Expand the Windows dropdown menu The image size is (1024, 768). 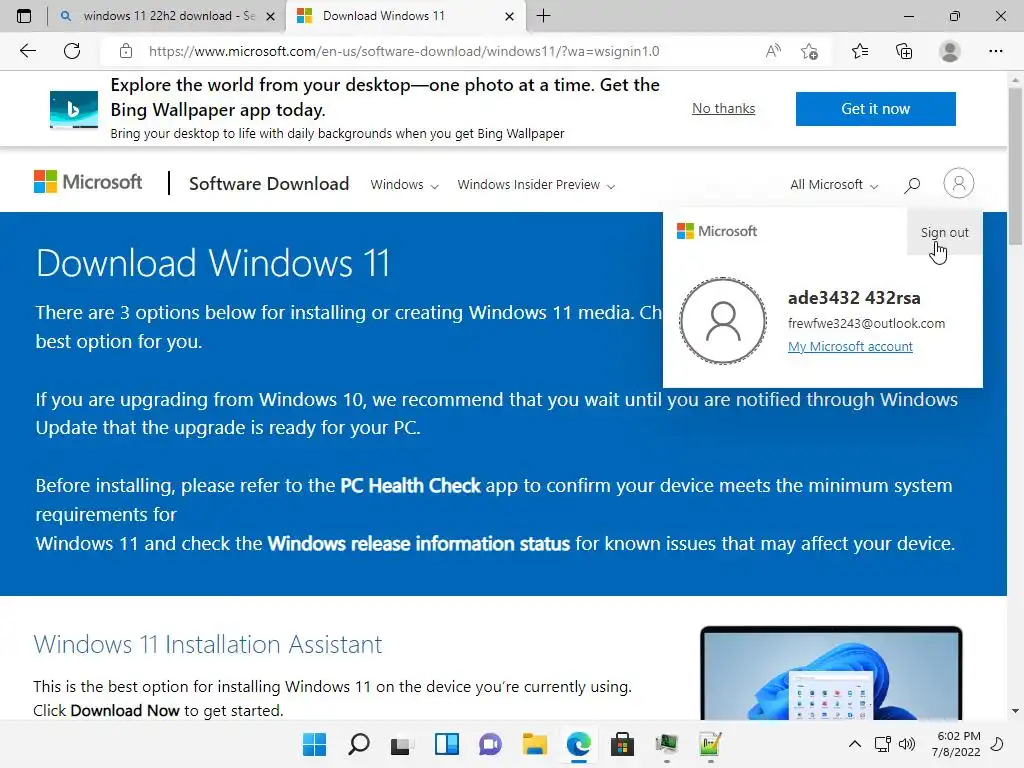pos(404,185)
